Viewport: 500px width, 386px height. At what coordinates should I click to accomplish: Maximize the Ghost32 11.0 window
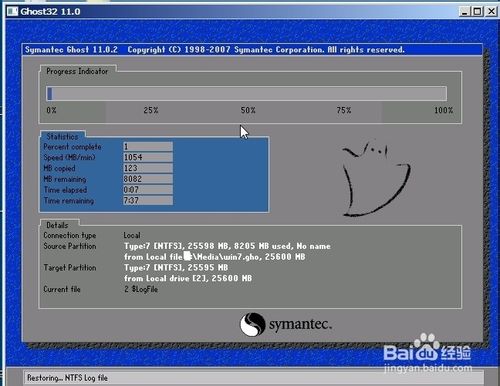click(x=478, y=11)
